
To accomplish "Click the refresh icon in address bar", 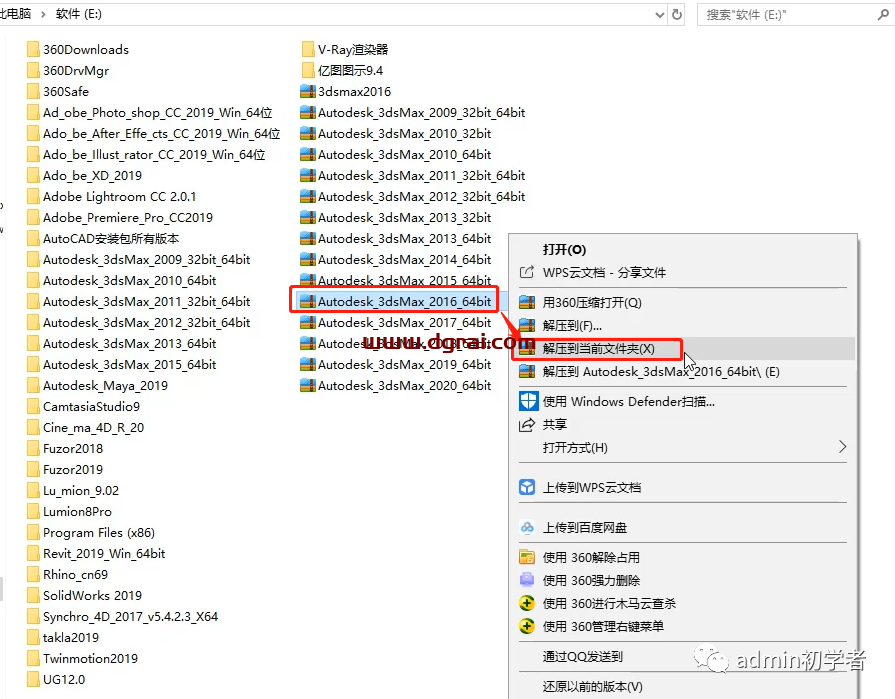I will coord(677,14).
